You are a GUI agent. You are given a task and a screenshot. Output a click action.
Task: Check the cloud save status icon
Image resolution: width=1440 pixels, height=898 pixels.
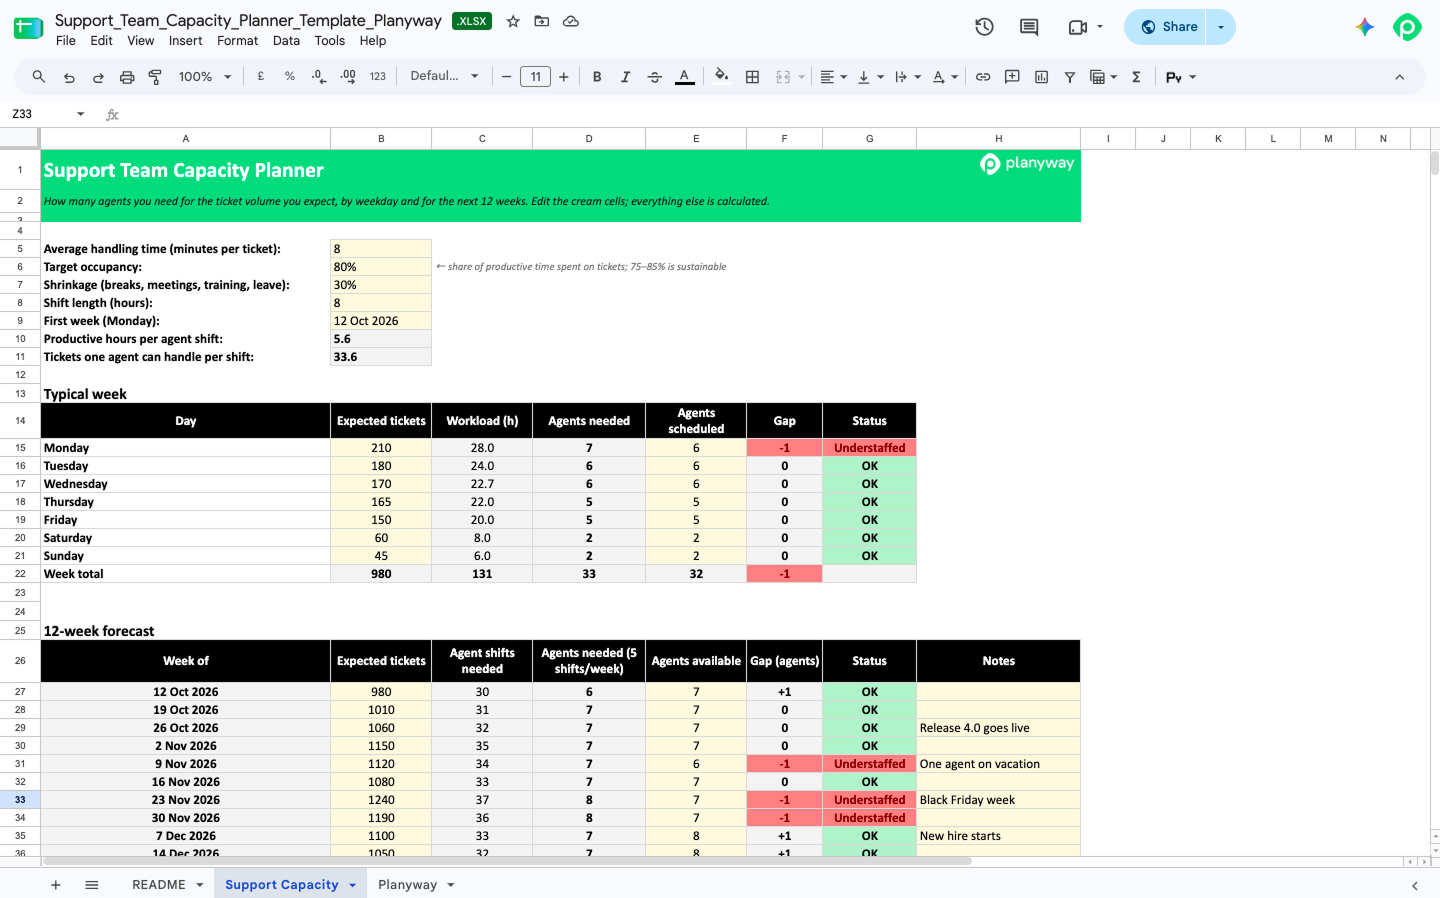[x=571, y=21]
